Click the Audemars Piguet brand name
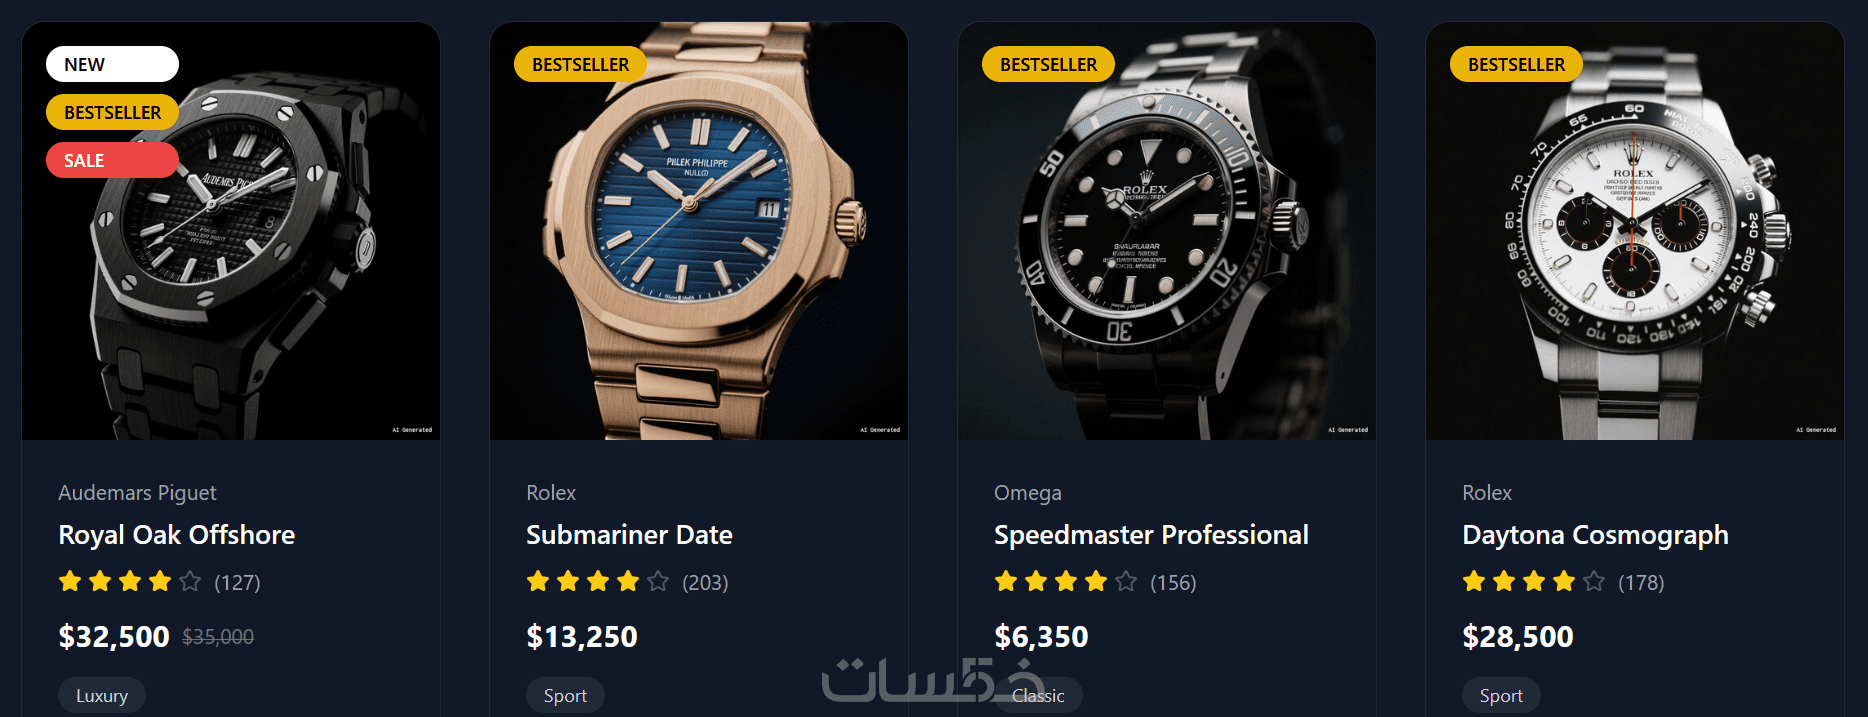Screen dimensions: 1868x717 pyautogui.click(x=137, y=493)
